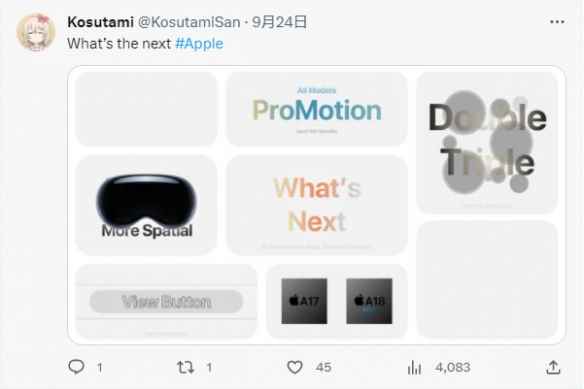Click the share upload icon

[553, 367]
